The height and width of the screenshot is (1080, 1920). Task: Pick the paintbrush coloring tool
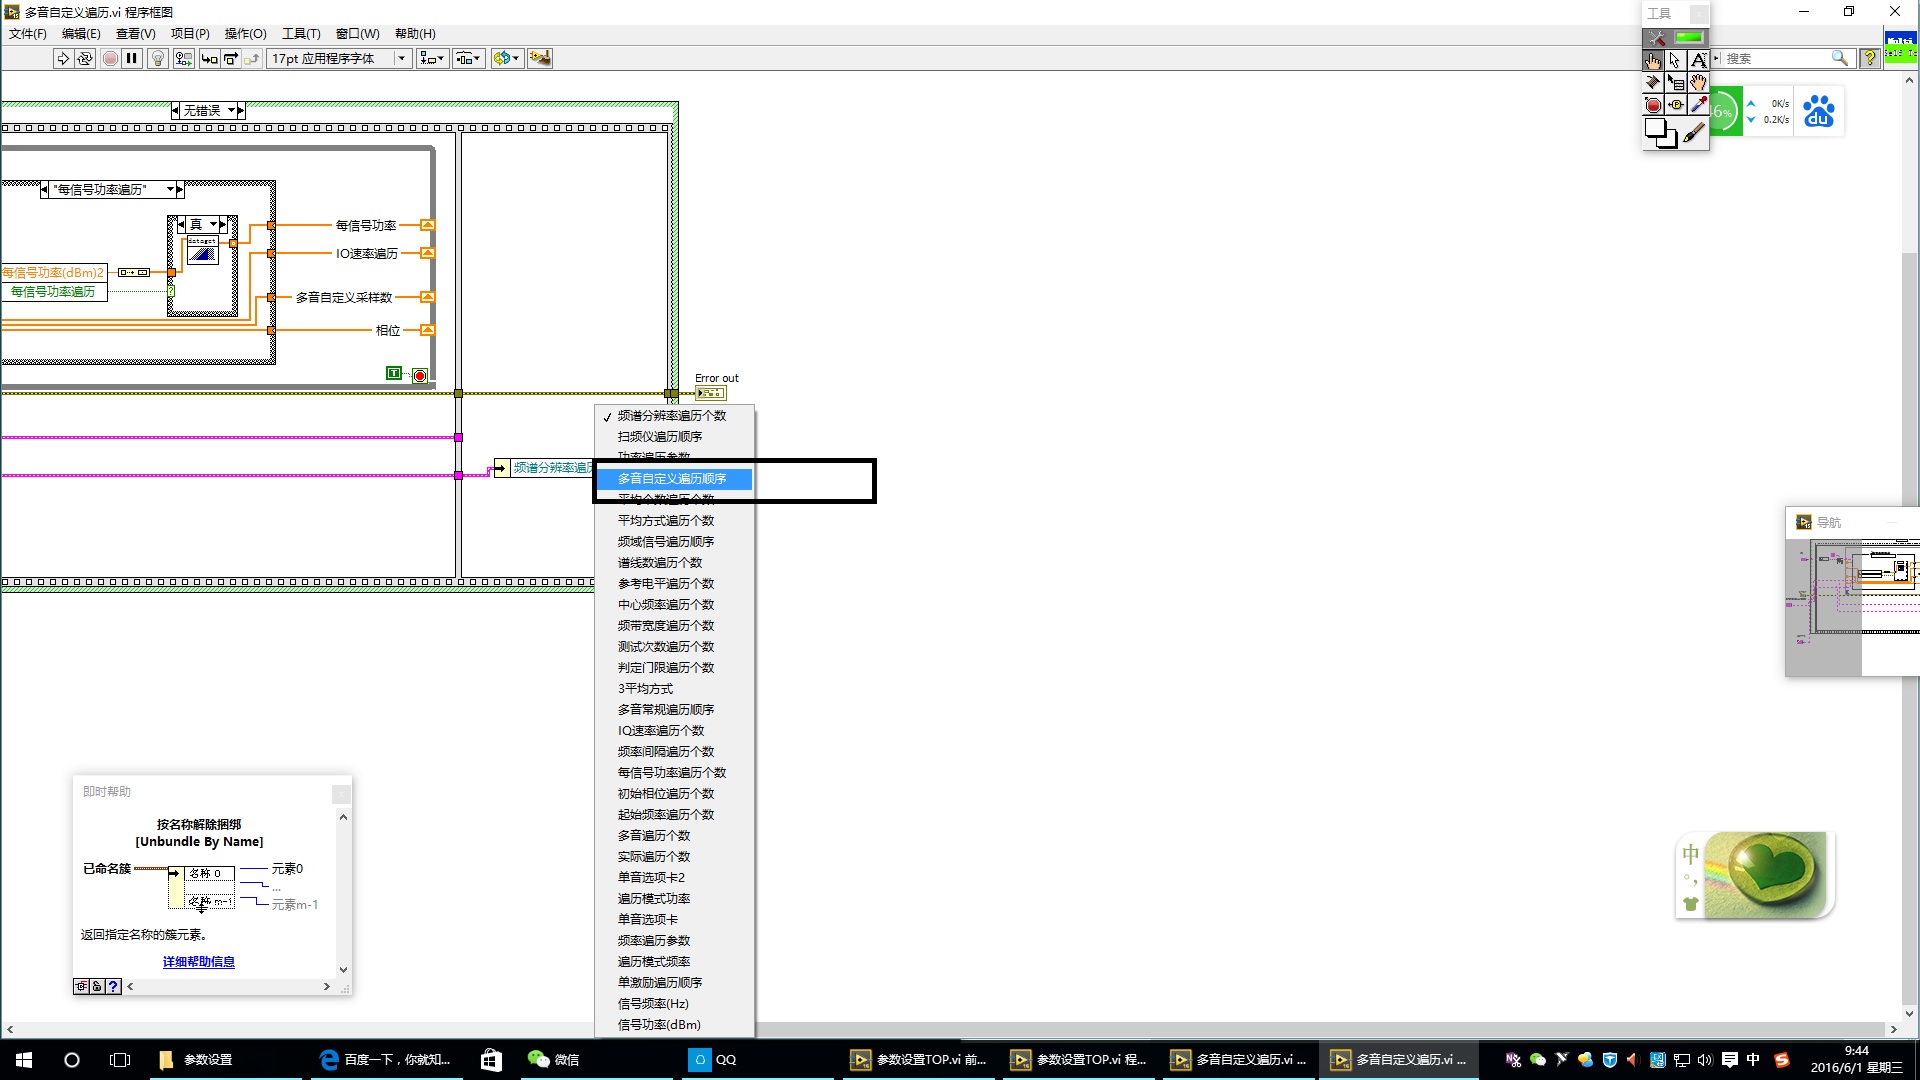pyautogui.click(x=1694, y=133)
